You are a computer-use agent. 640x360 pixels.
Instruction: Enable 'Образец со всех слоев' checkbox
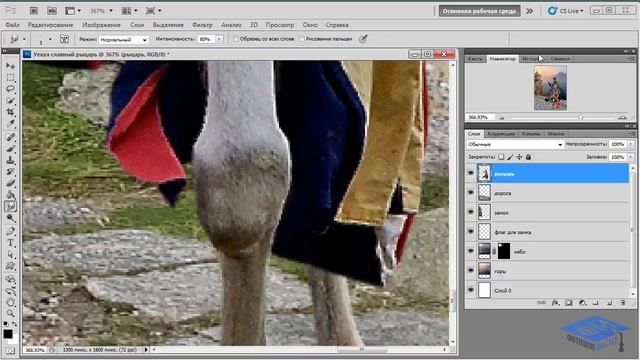click(236, 39)
